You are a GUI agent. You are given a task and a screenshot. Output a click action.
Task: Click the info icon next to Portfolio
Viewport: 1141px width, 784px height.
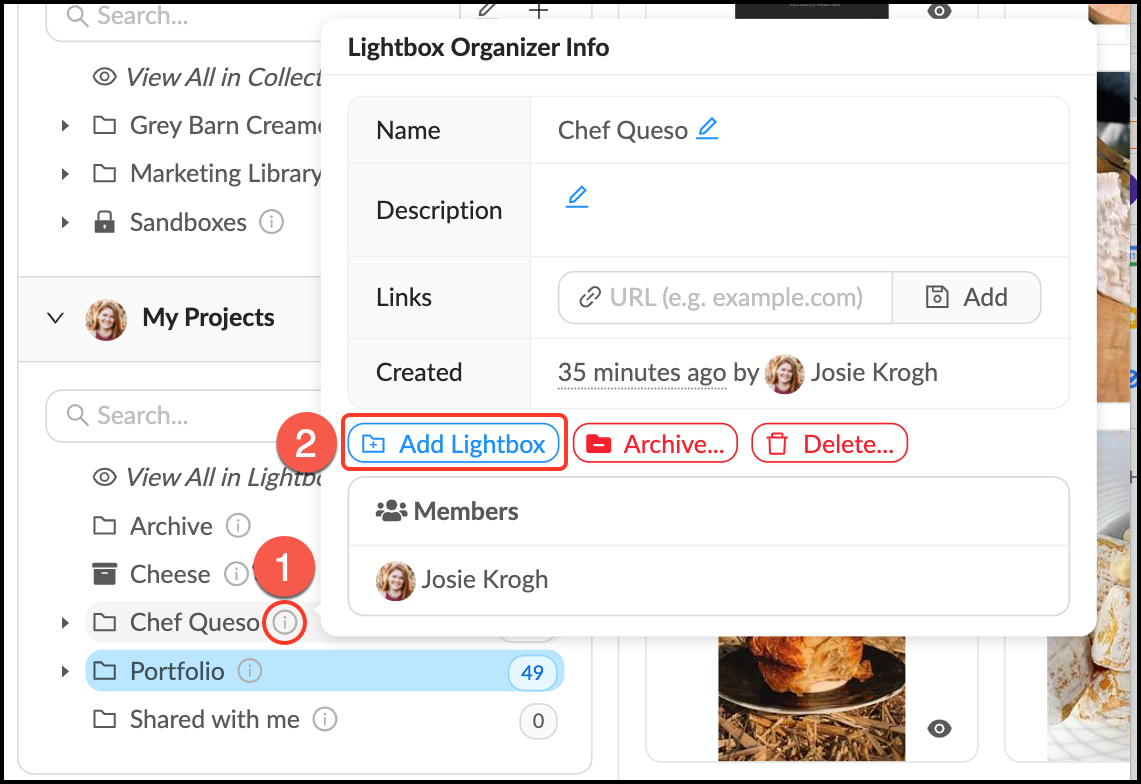[x=250, y=672]
